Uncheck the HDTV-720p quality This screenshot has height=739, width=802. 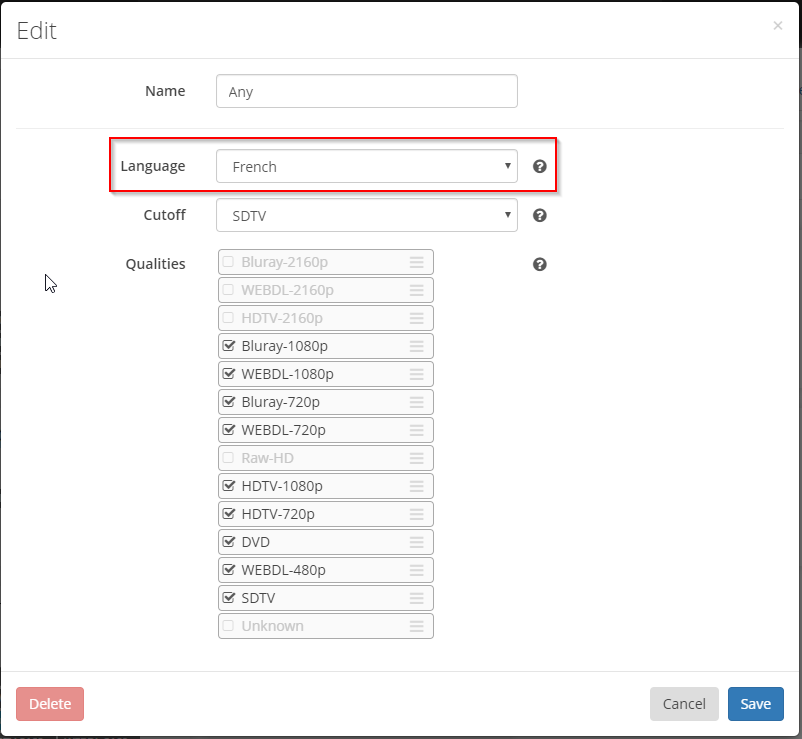point(229,513)
